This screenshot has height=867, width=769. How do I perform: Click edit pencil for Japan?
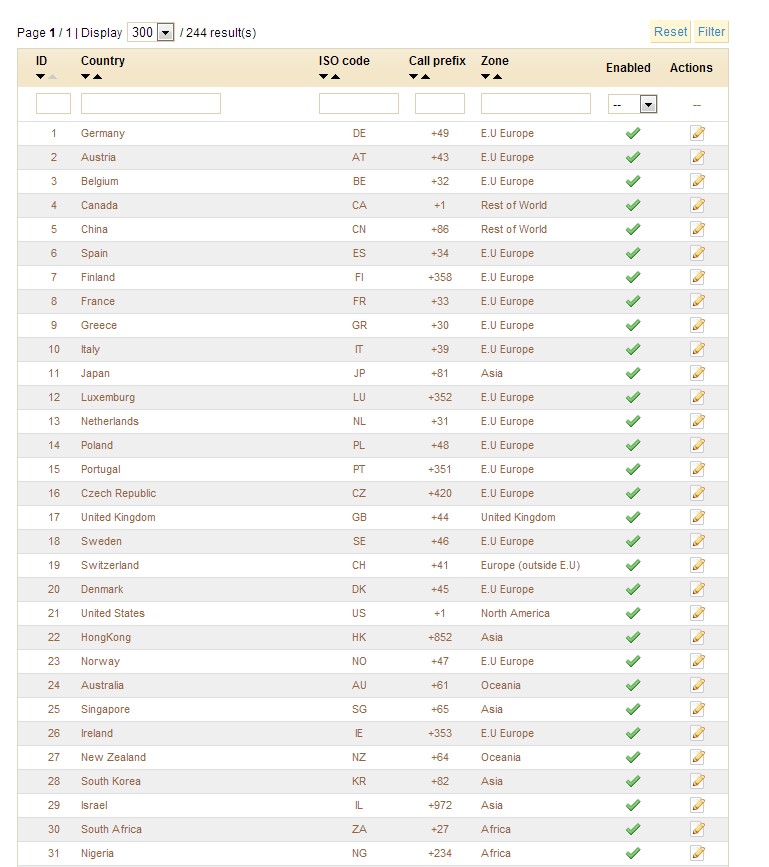tap(697, 373)
